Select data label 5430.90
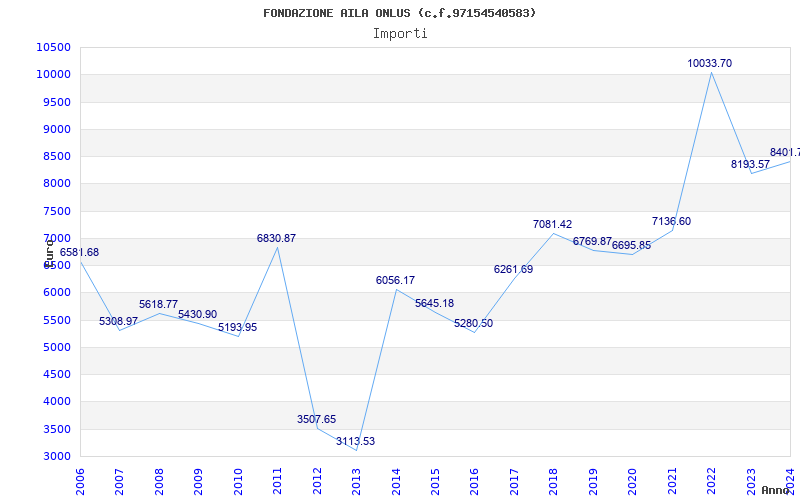800x500 pixels. (197, 314)
